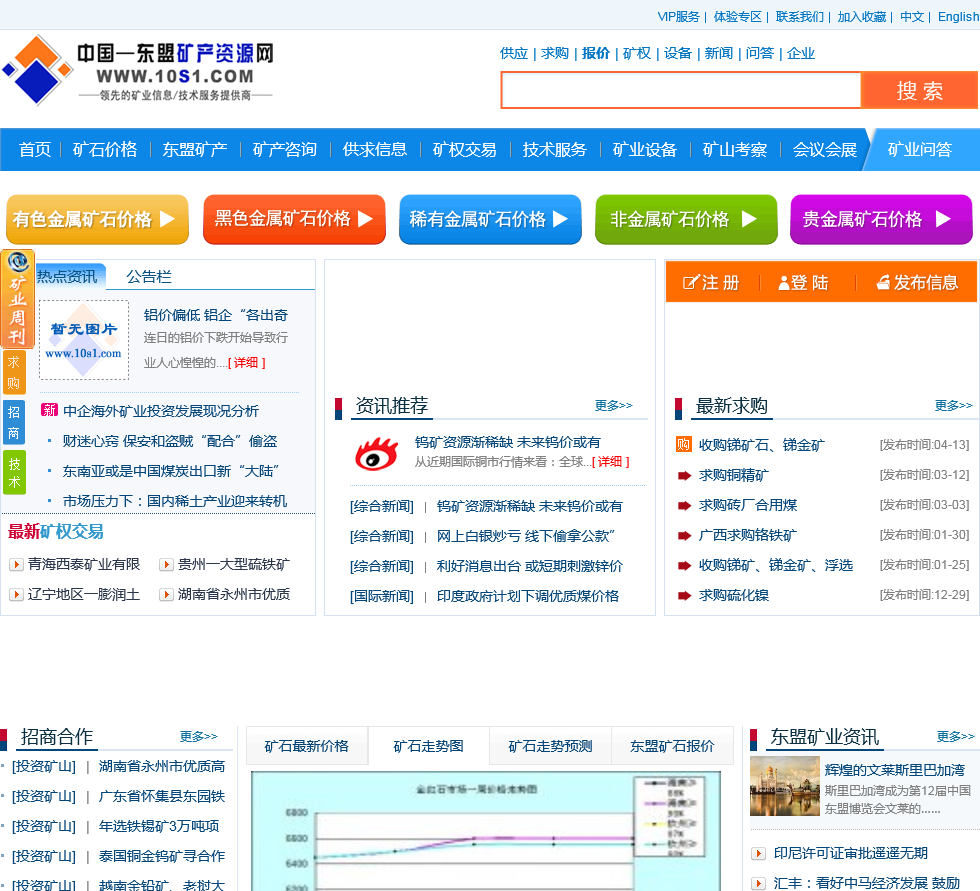Click the red arrow beside 求购铜精矿
980x891 pixels.
684,475
